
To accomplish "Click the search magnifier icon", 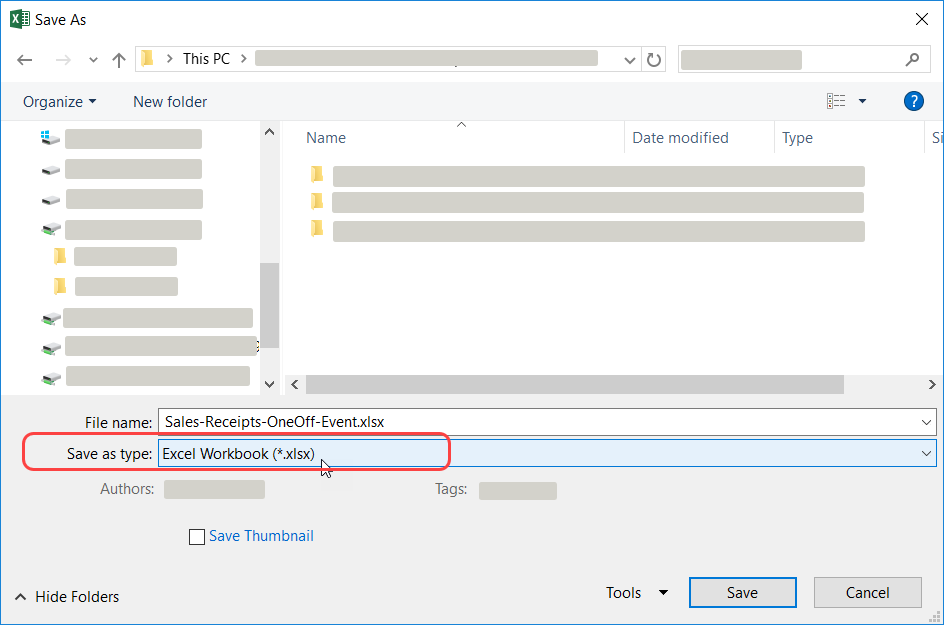I will [x=912, y=59].
